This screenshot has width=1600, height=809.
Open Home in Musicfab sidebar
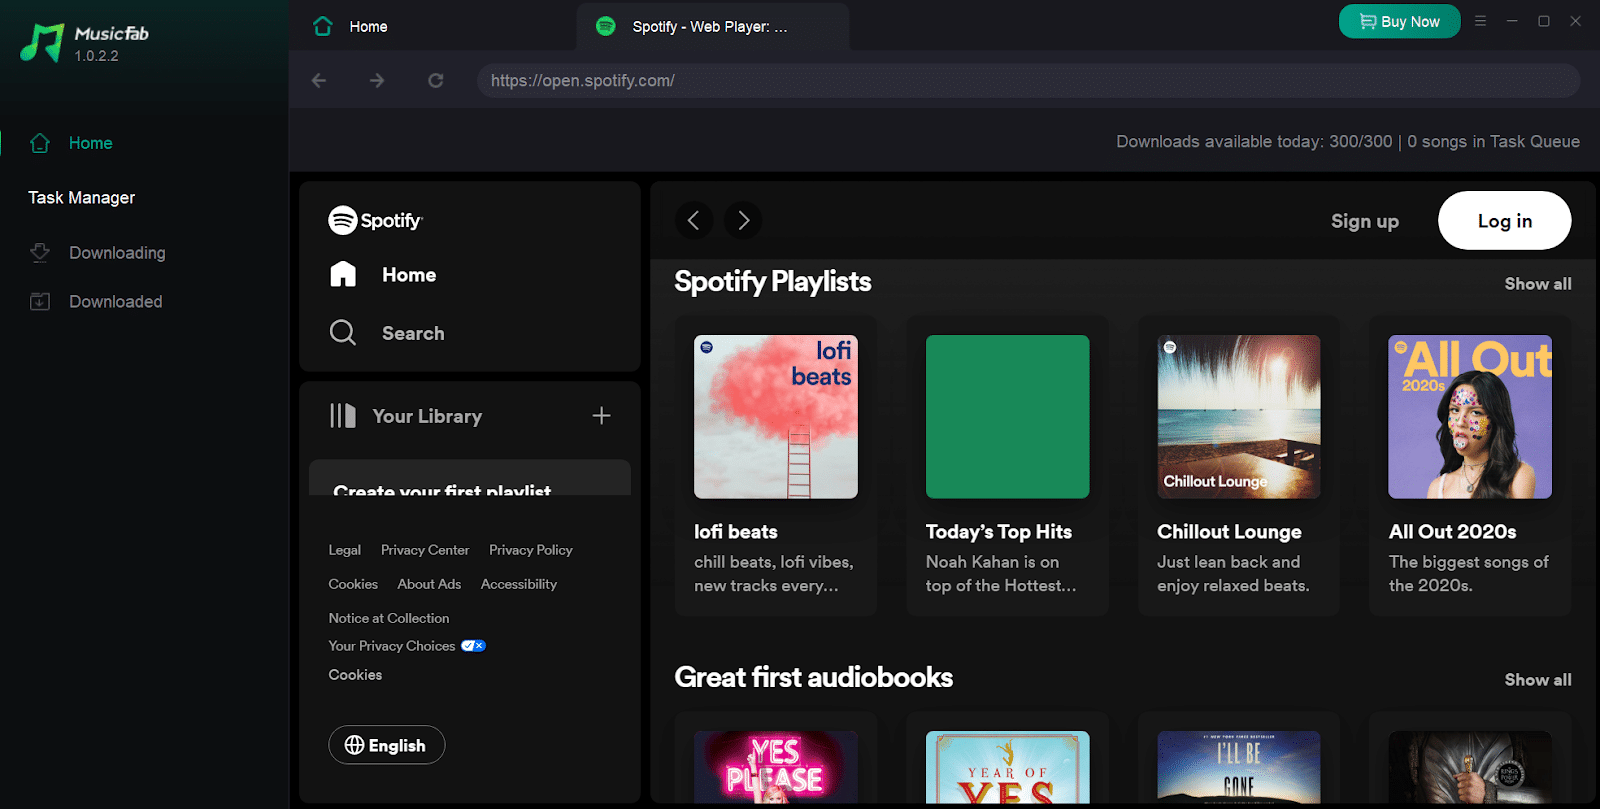(90, 143)
